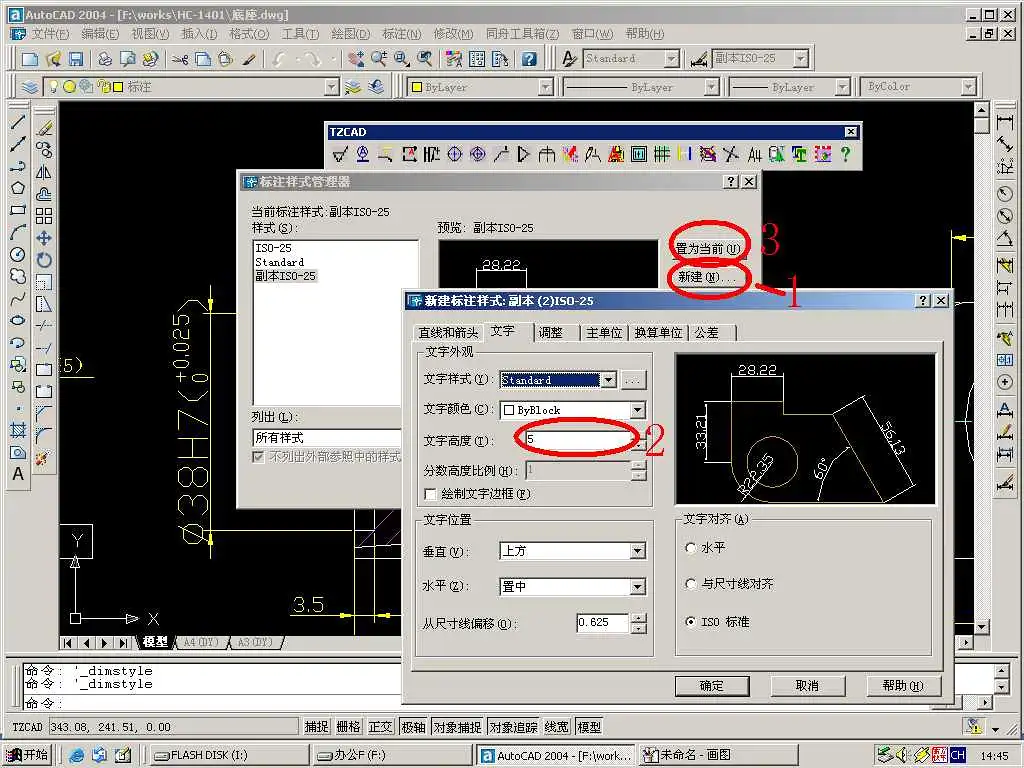1024x768 pixels.
Task: Open the 文字颜色 ByBlock dropdown
Action: tap(637, 410)
